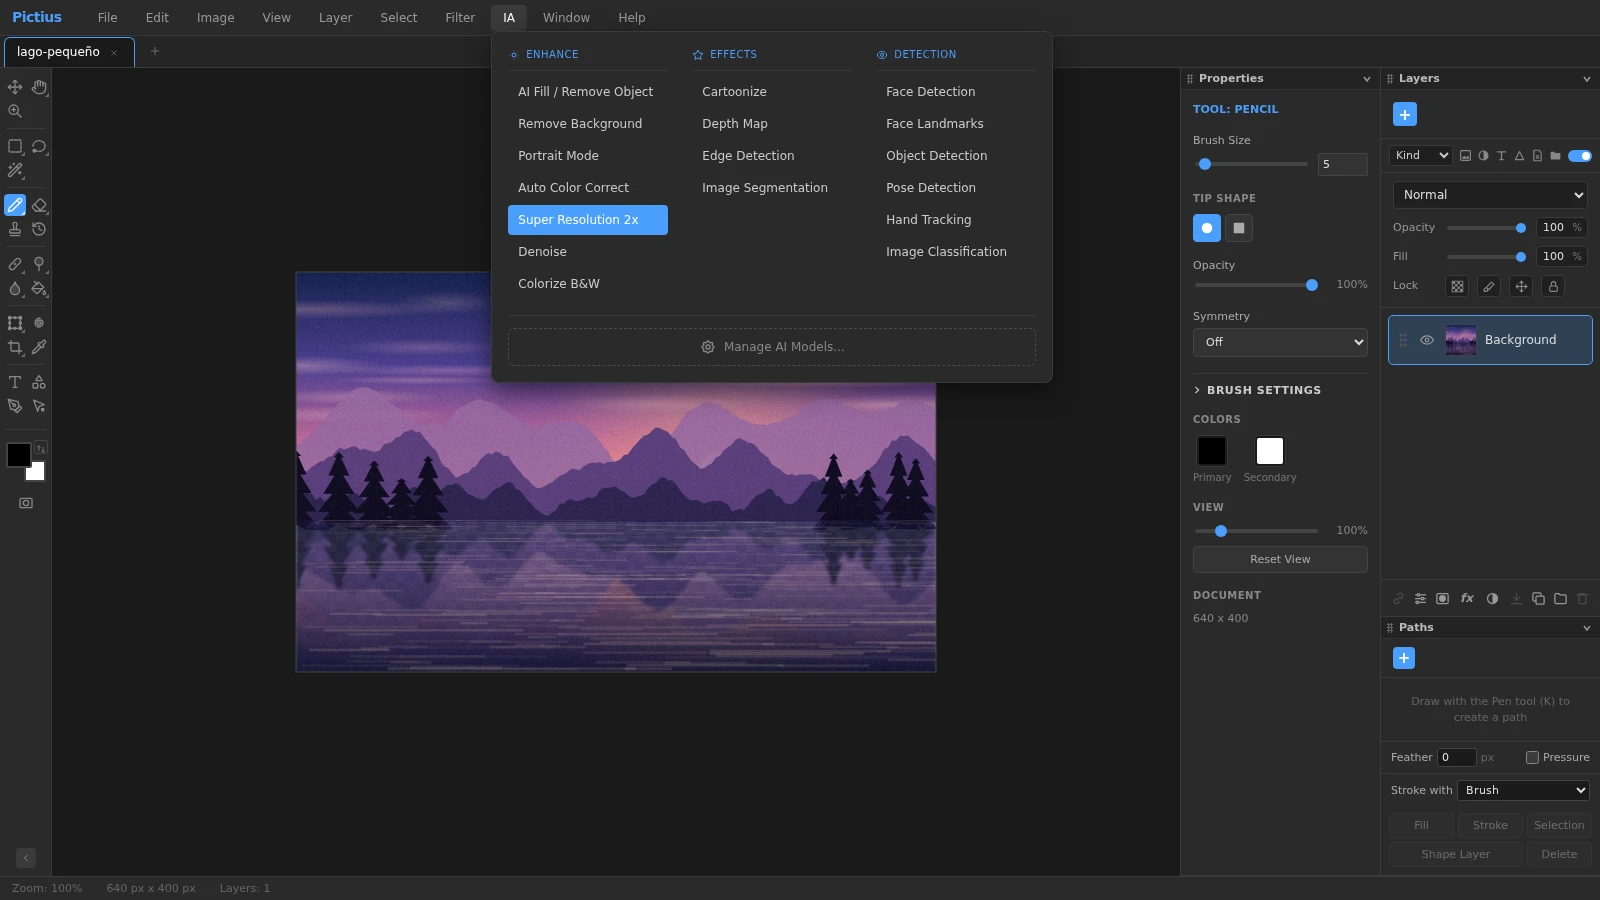This screenshot has height=900, width=1600.
Task: Add a new layer with plus button
Action: pos(1405,114)
